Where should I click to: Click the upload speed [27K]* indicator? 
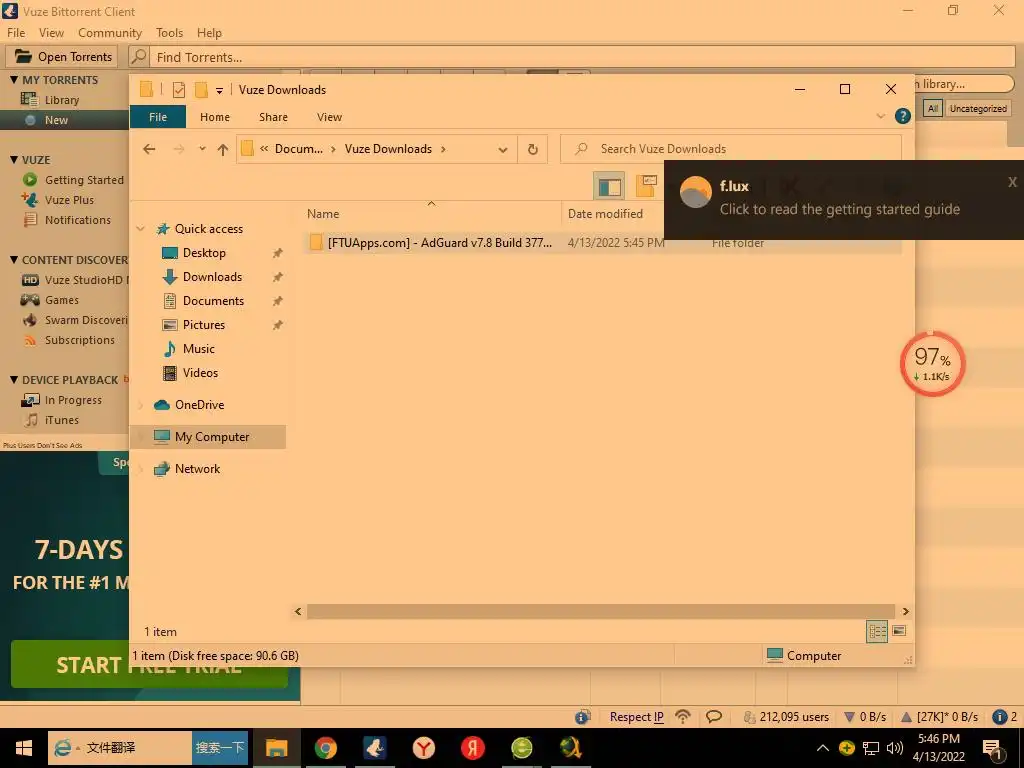(x=939, y=717)
